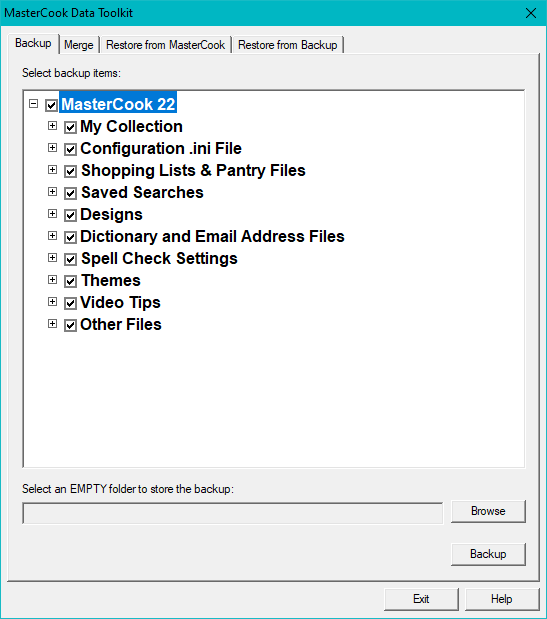Toggle the Other Files checkbox
This screenshot has width=547, height=619.
click(x=70, y=326)
